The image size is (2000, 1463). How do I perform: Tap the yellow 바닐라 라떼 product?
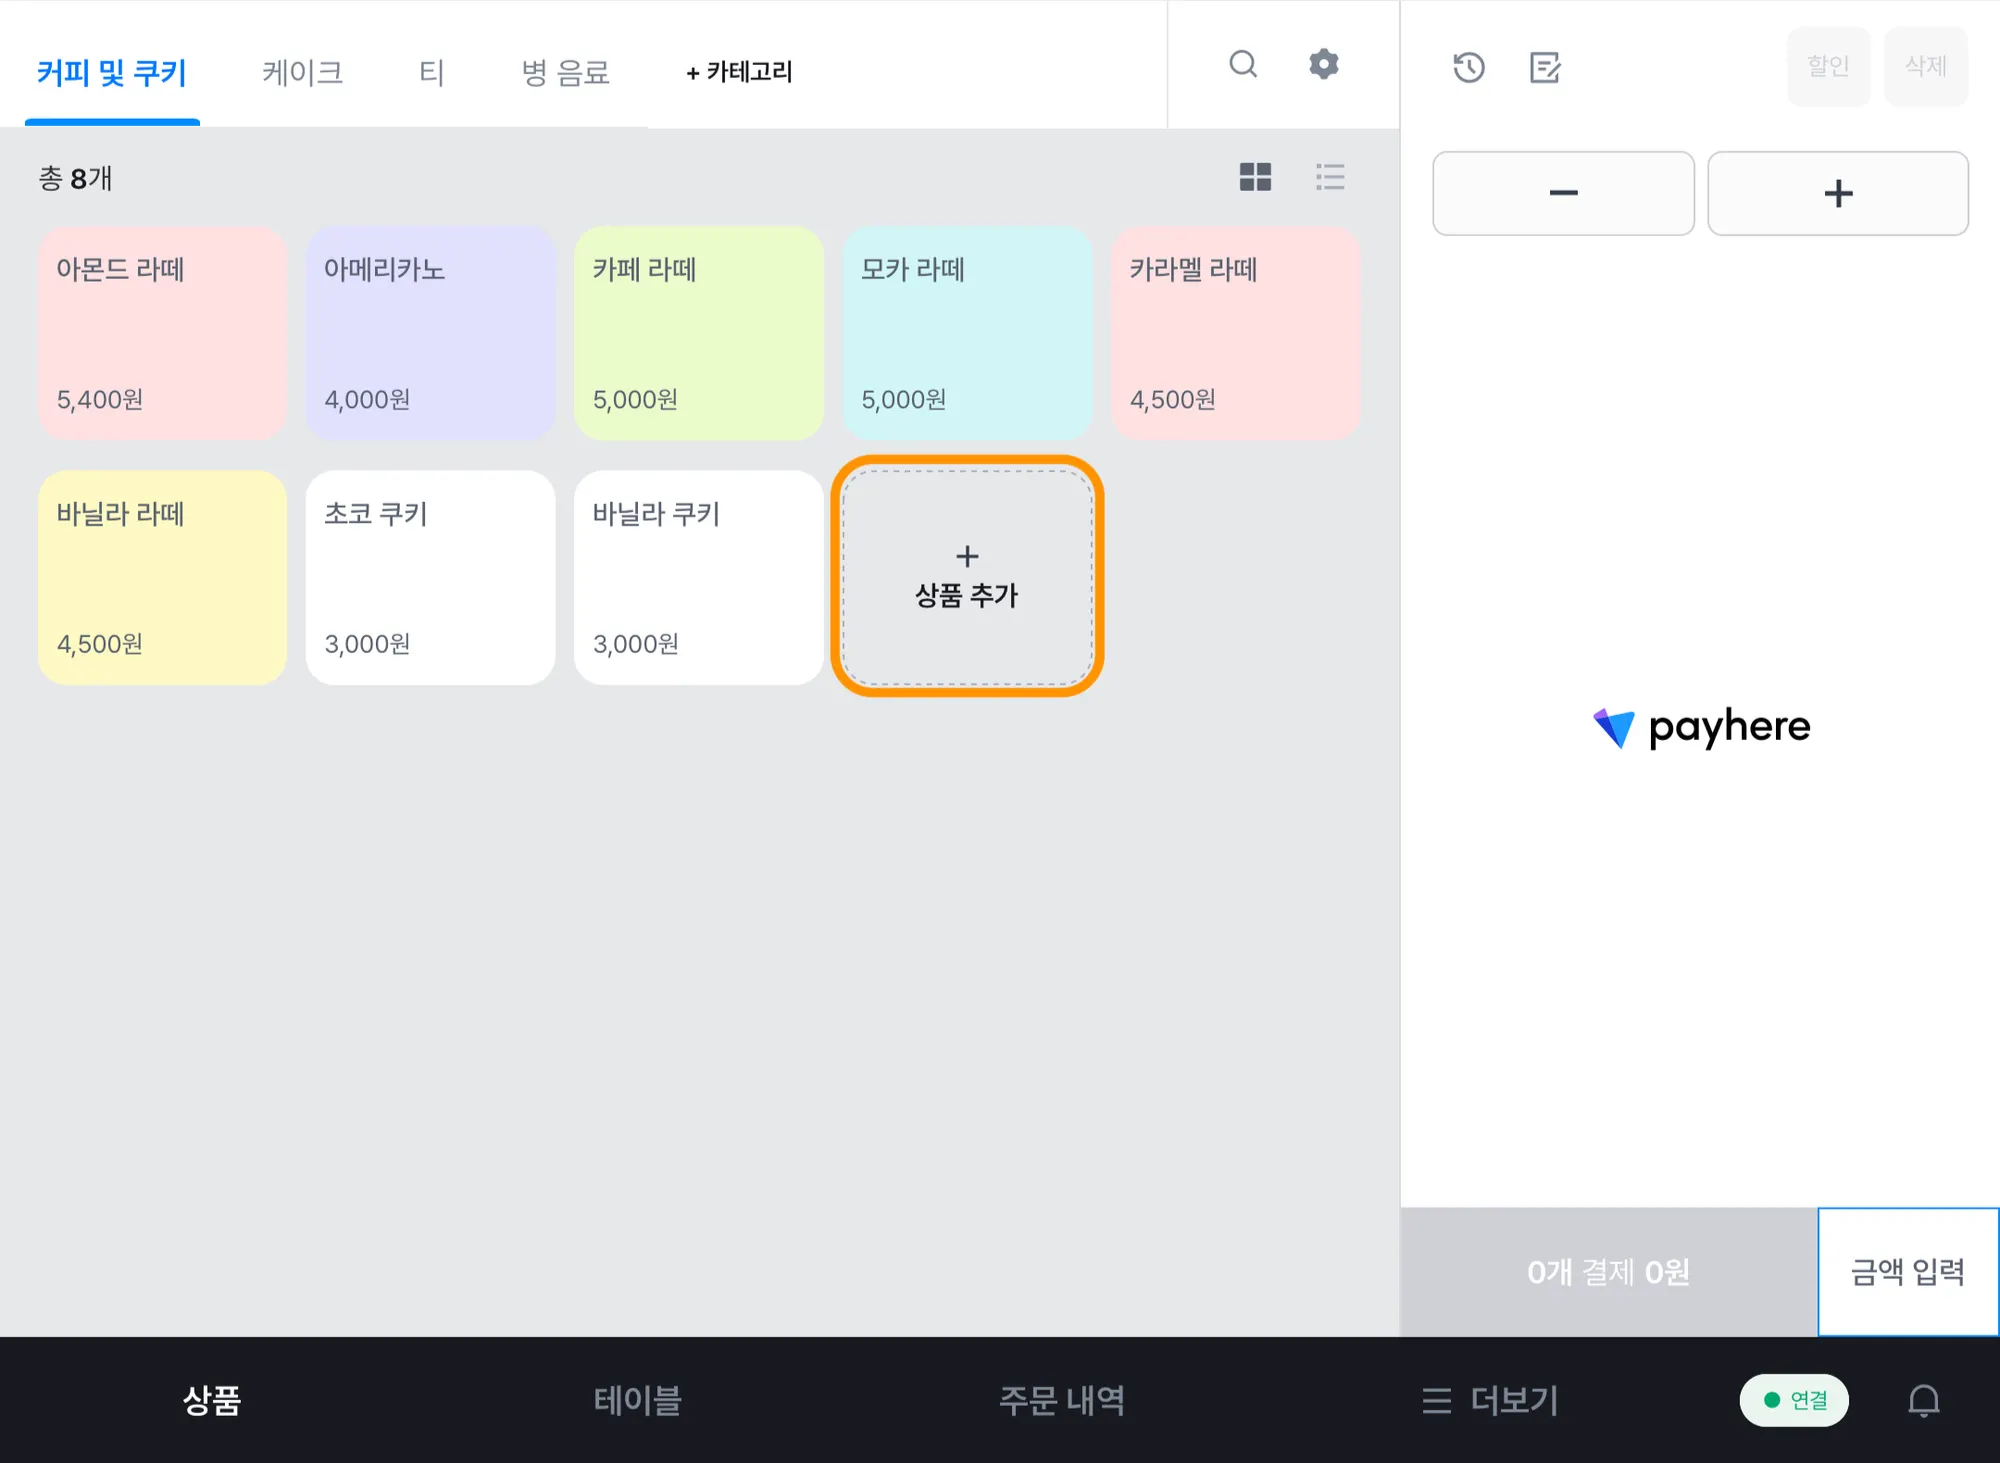click(162, 577)
